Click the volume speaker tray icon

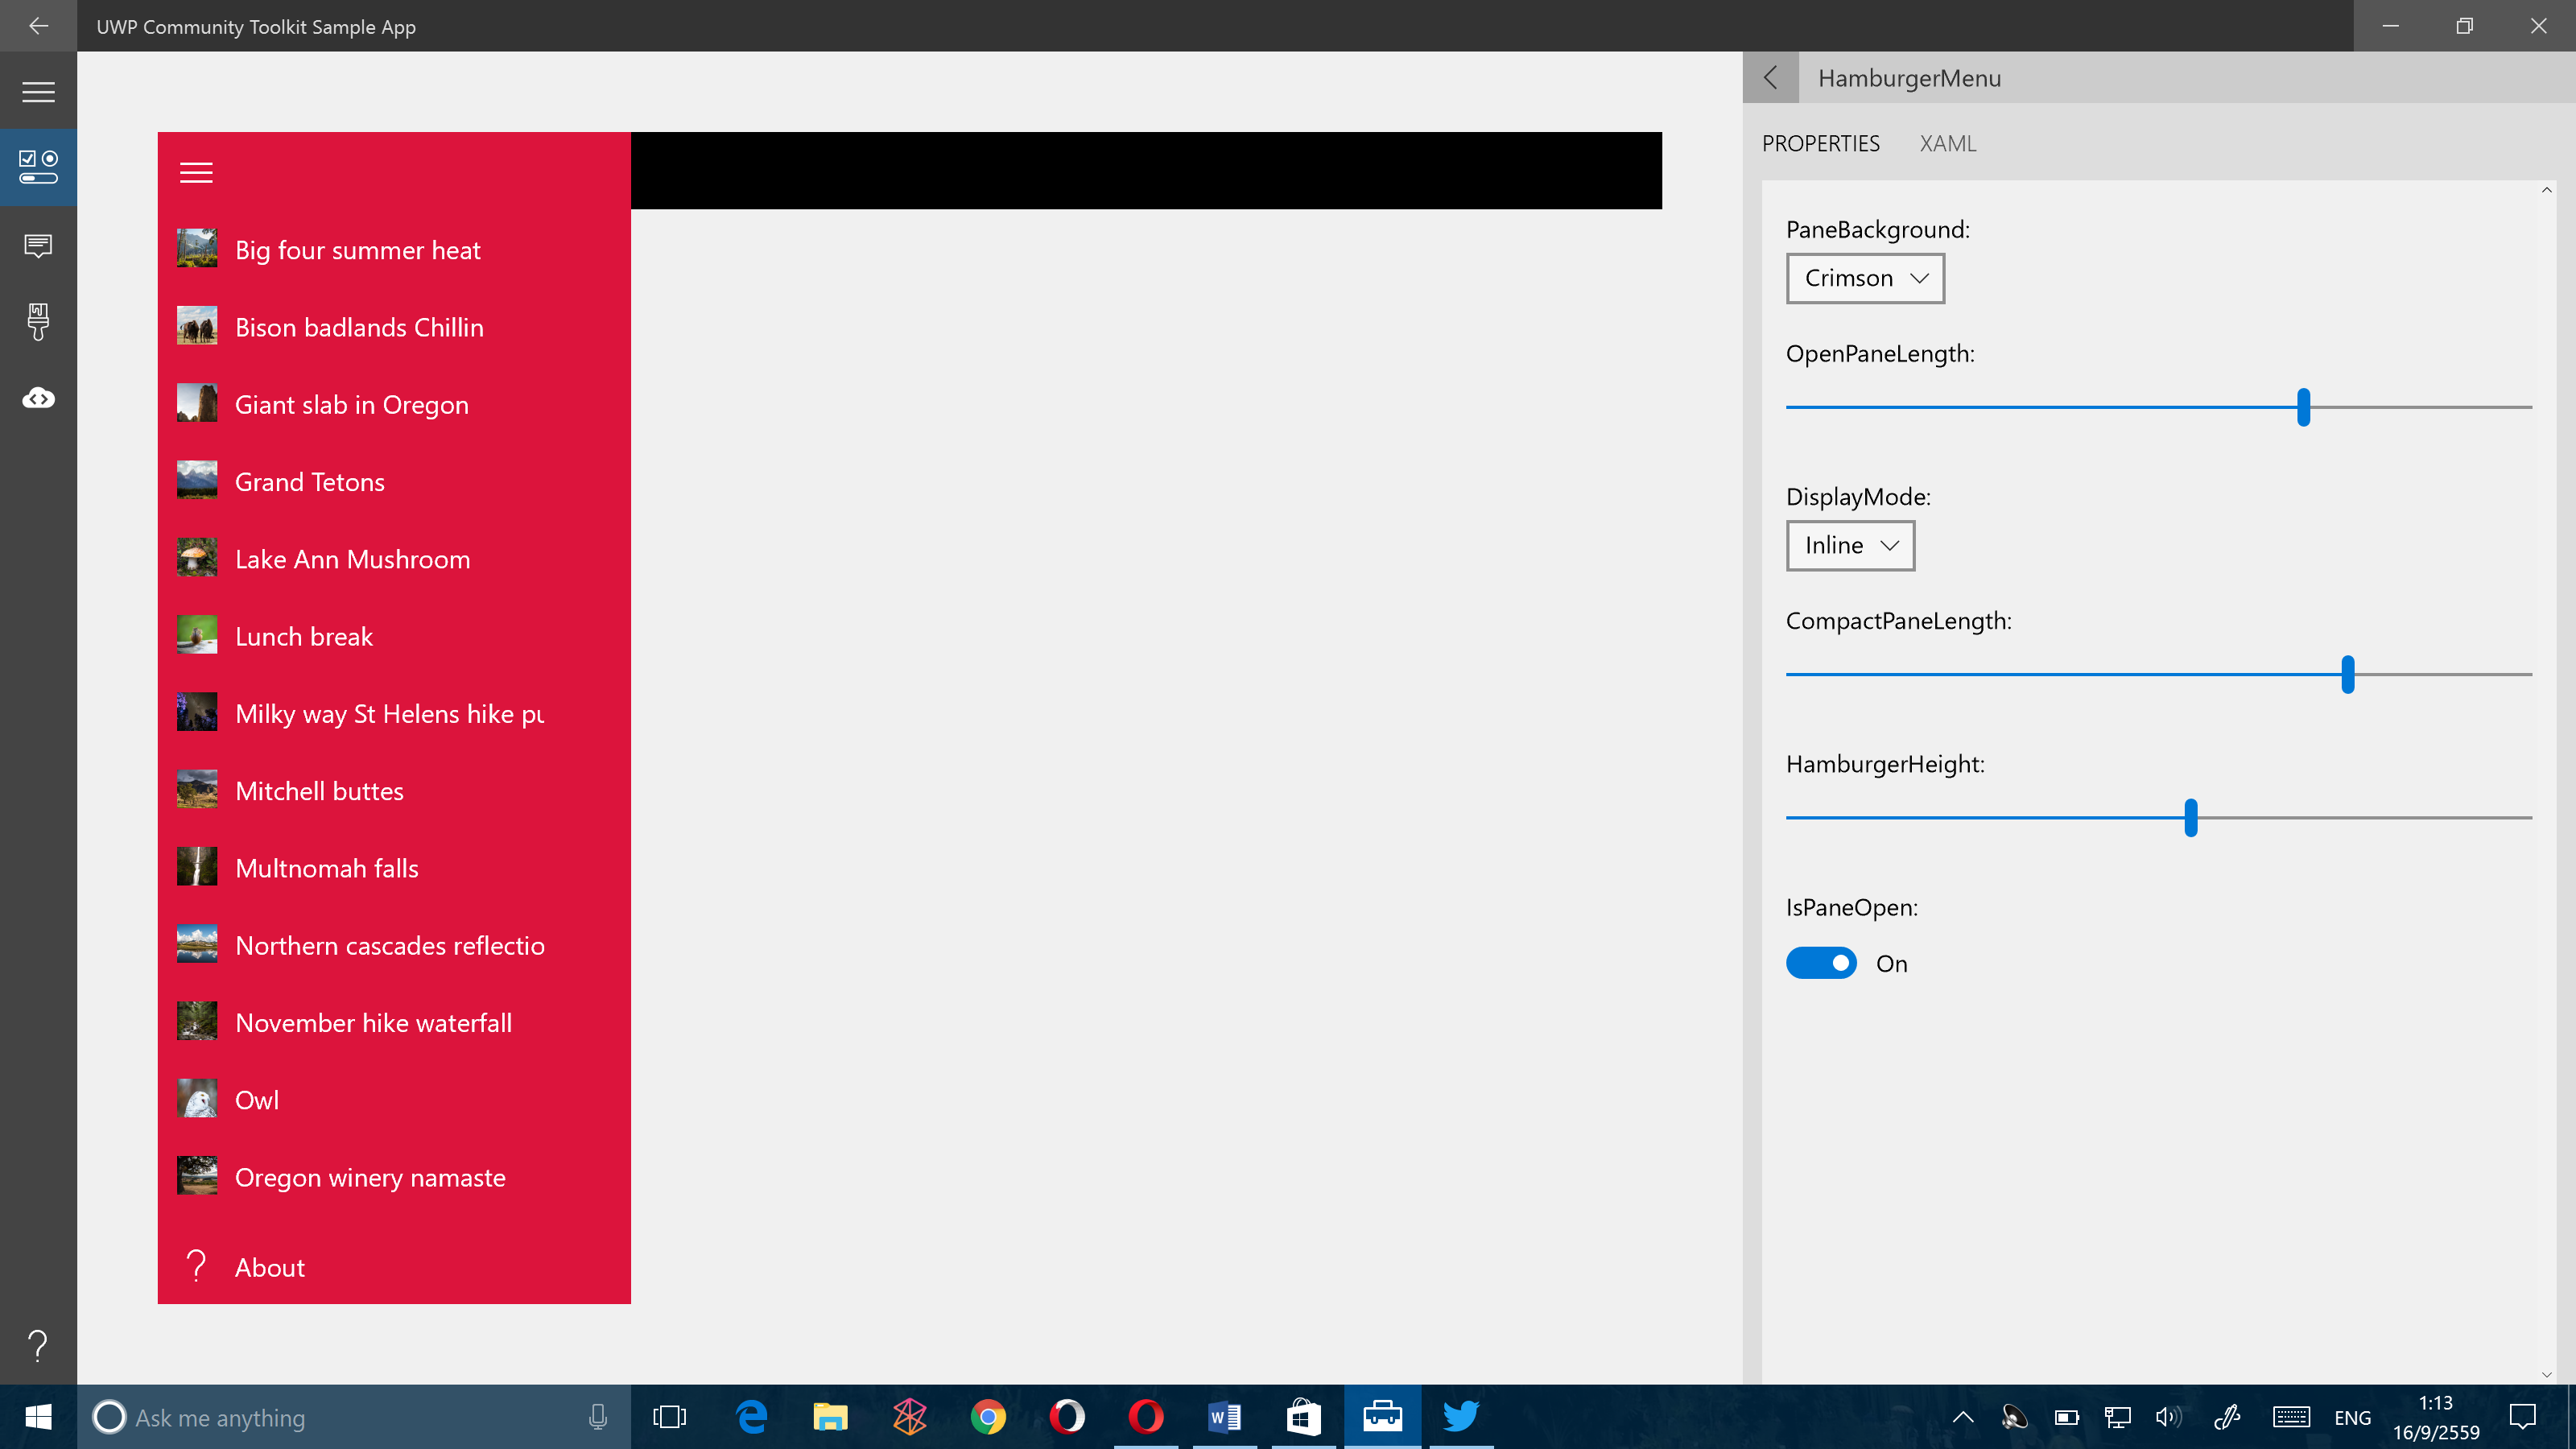[2168, 1417]
